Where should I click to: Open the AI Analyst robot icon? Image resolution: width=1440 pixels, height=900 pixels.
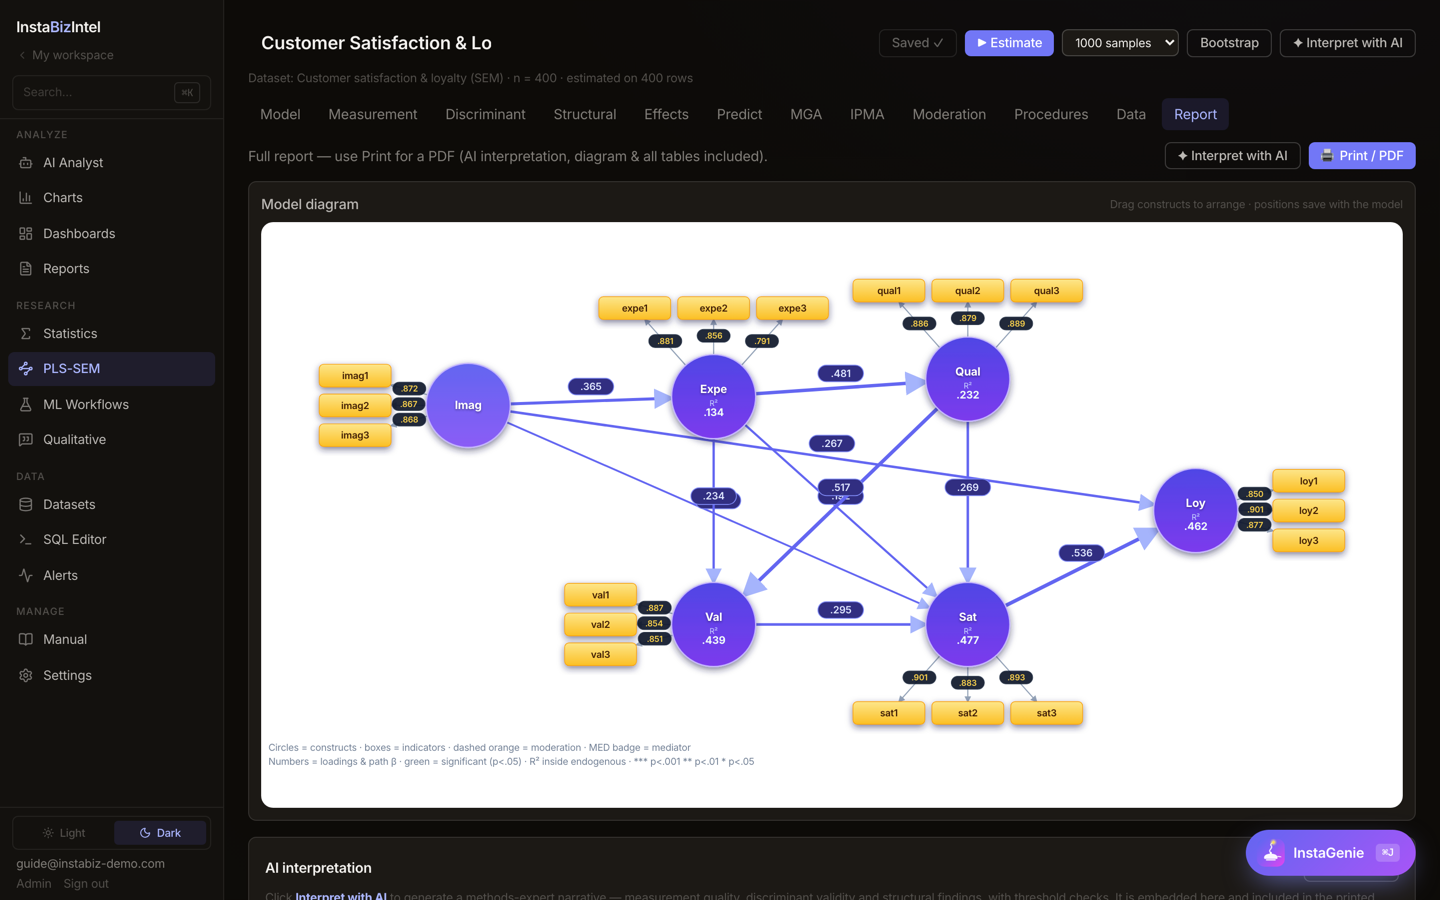(x=26, y=163)
